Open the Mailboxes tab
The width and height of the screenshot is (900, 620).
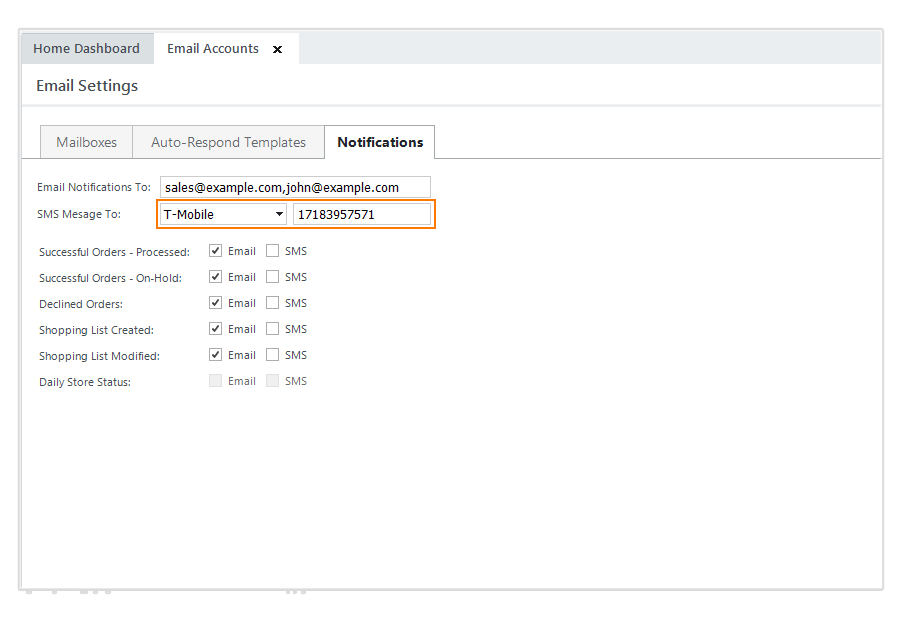87,142
